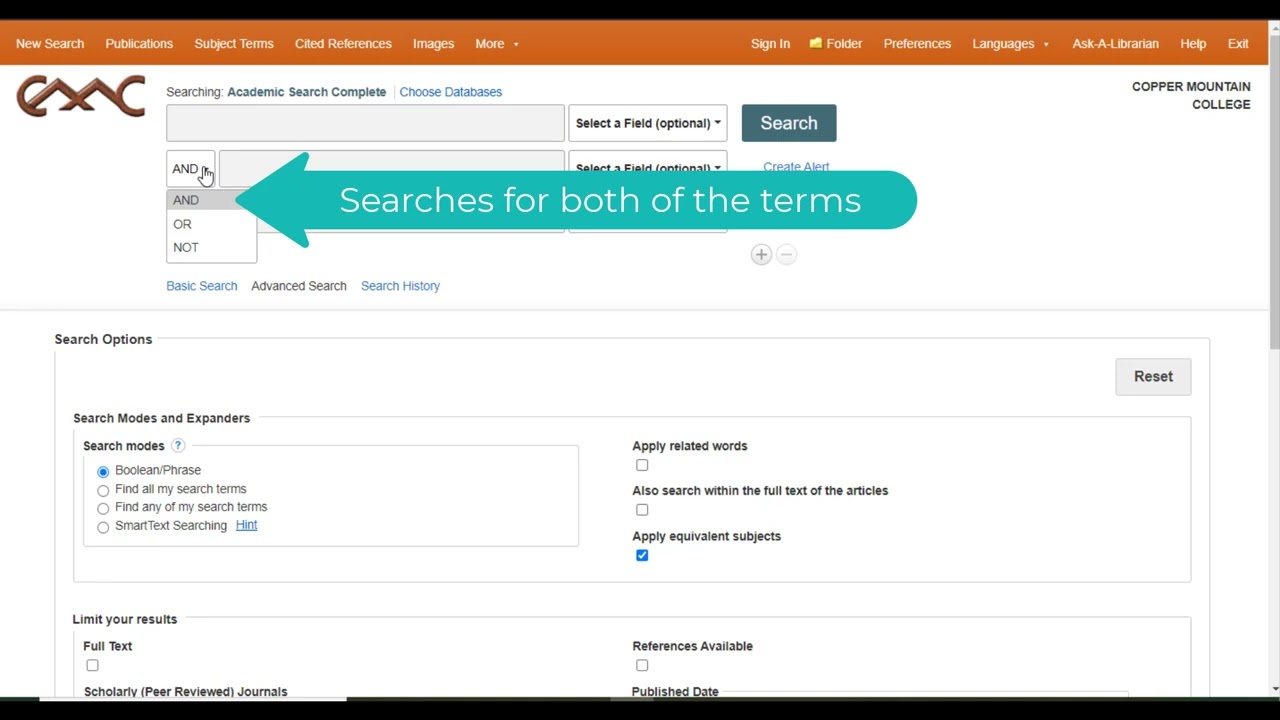Expand the Languages dropdown
This screenshot has height=720, width=1280.
[x=1011, y=44]
